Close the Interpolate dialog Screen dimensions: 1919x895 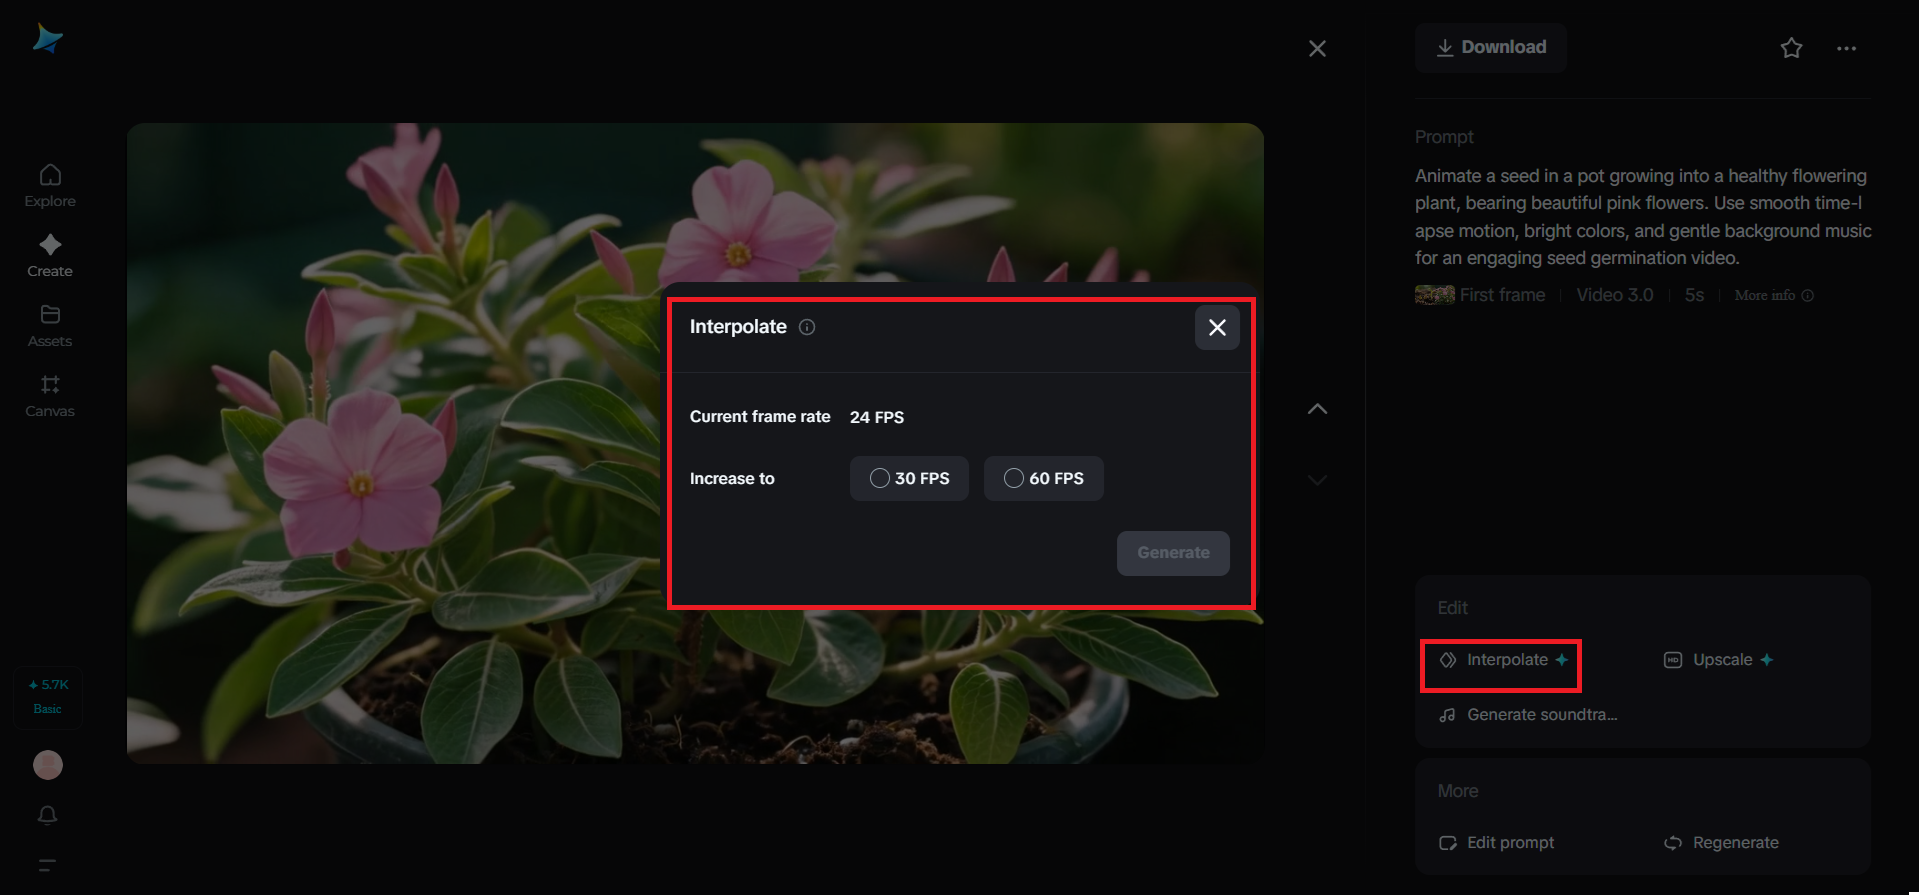pyautogui.click(x=1217, y=328)
